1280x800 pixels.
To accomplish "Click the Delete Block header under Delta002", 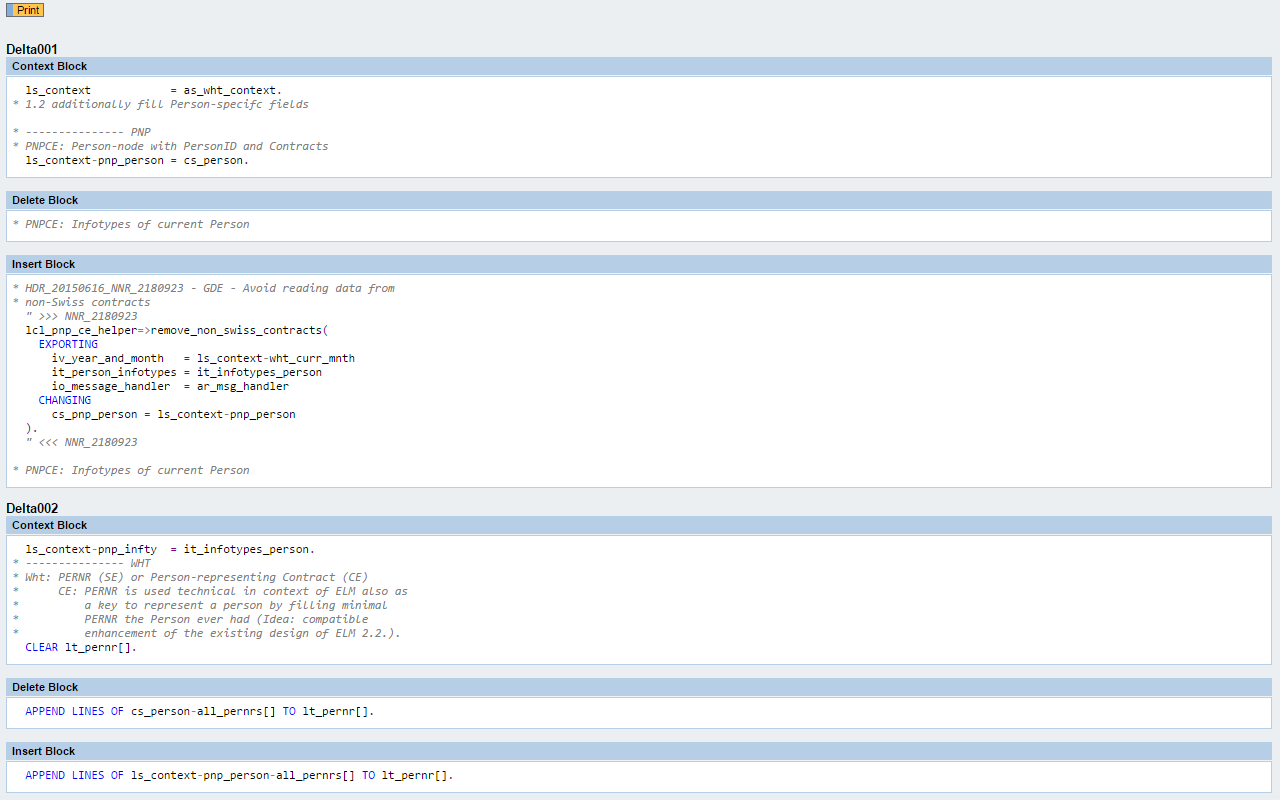I will (x=639, y=687).
